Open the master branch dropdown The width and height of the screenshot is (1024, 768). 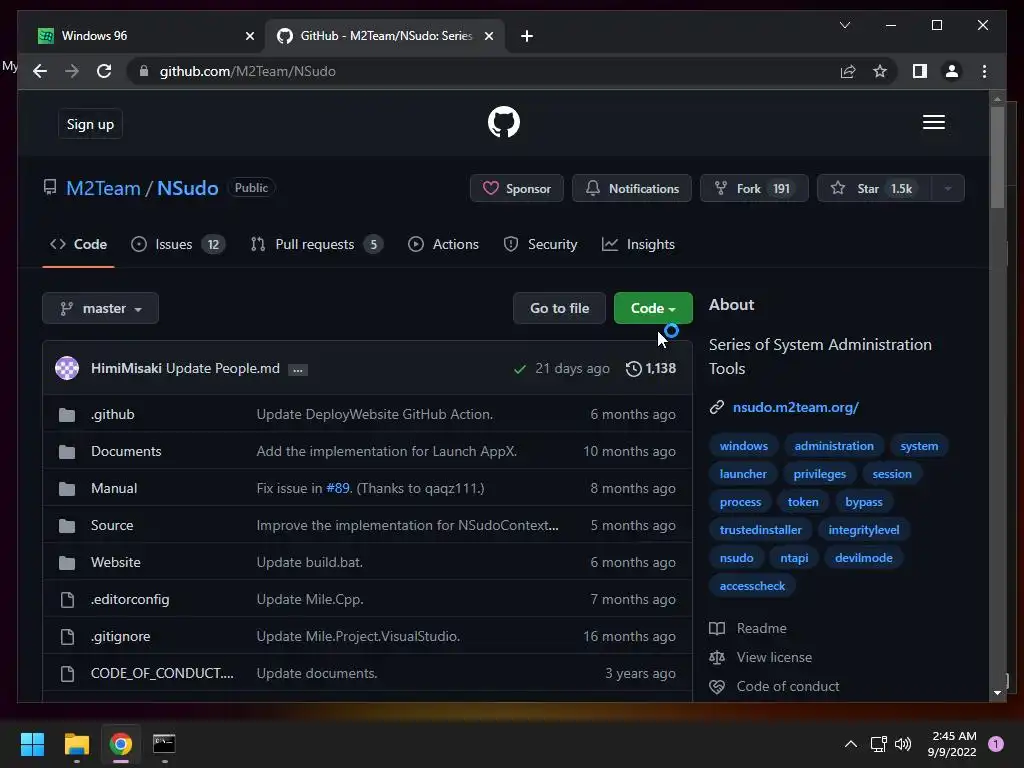[x=101, y=308]
